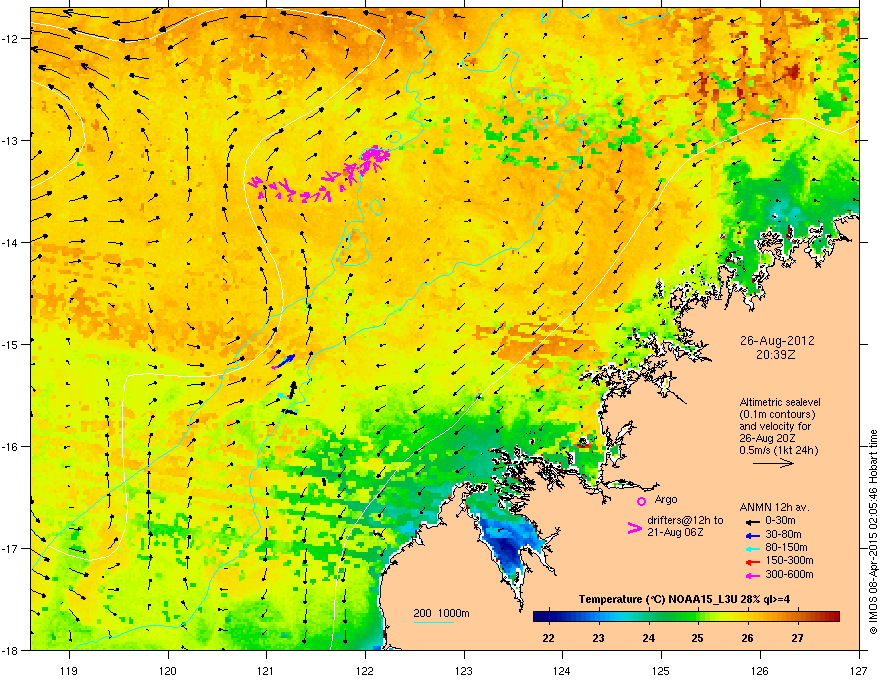This screenshot has width=880, height=680.
Task: Click the magenta 300-600m legend arrow
Action: pyautogui.click(x=753, y=576)
